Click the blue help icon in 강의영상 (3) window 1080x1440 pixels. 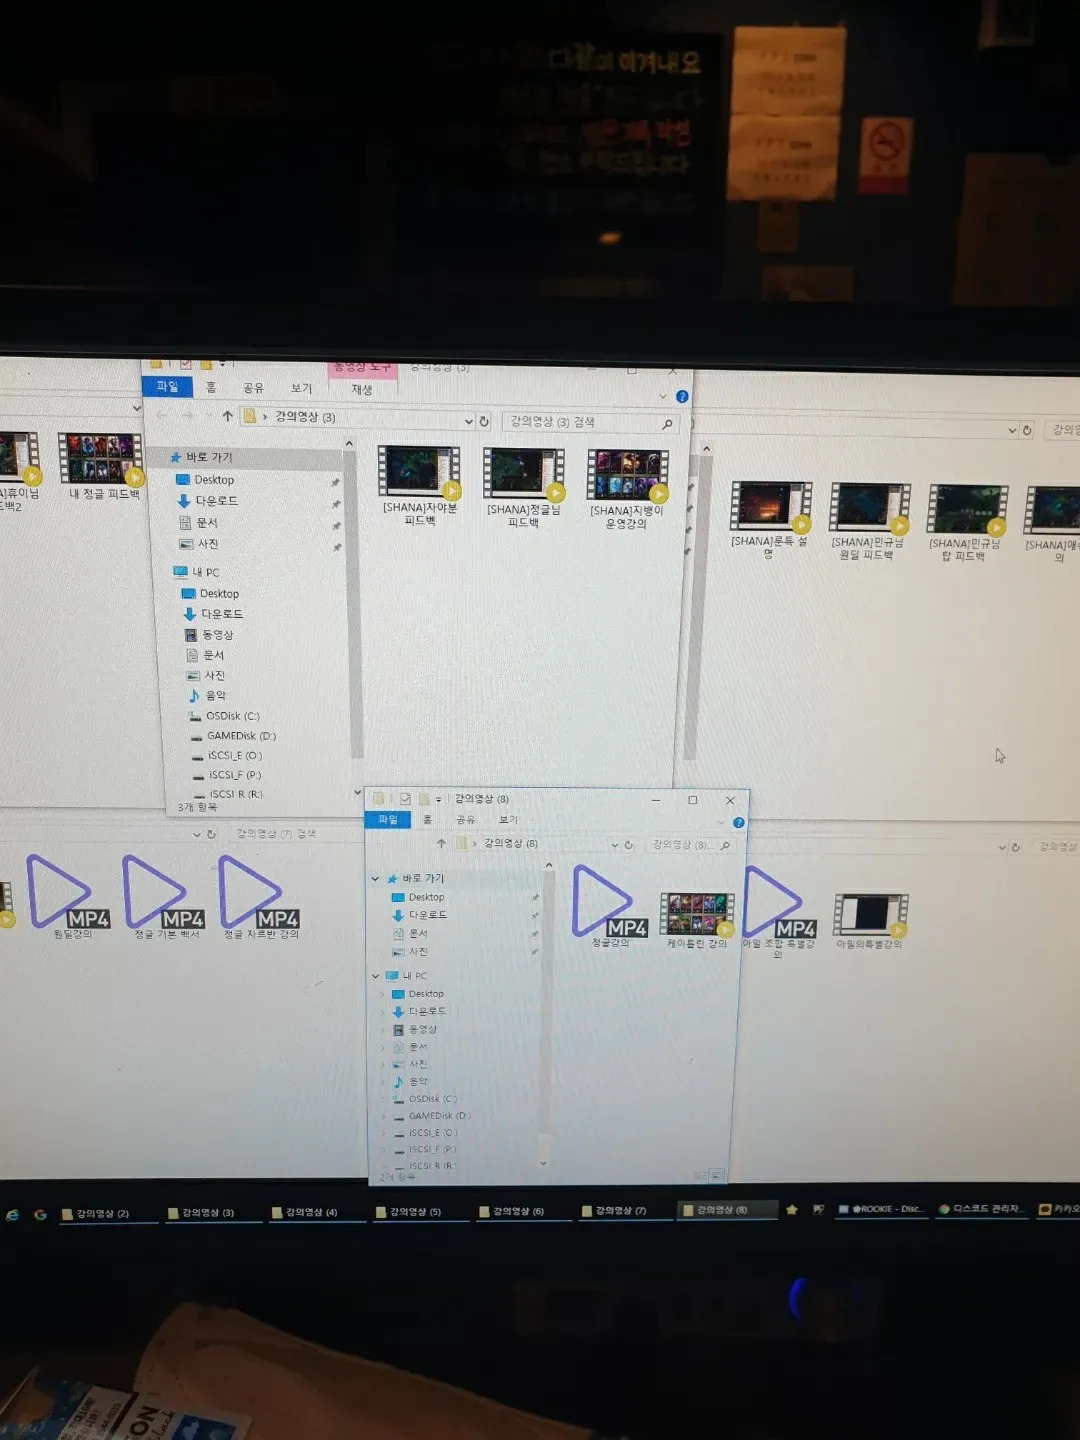click(x=682, y=396)
